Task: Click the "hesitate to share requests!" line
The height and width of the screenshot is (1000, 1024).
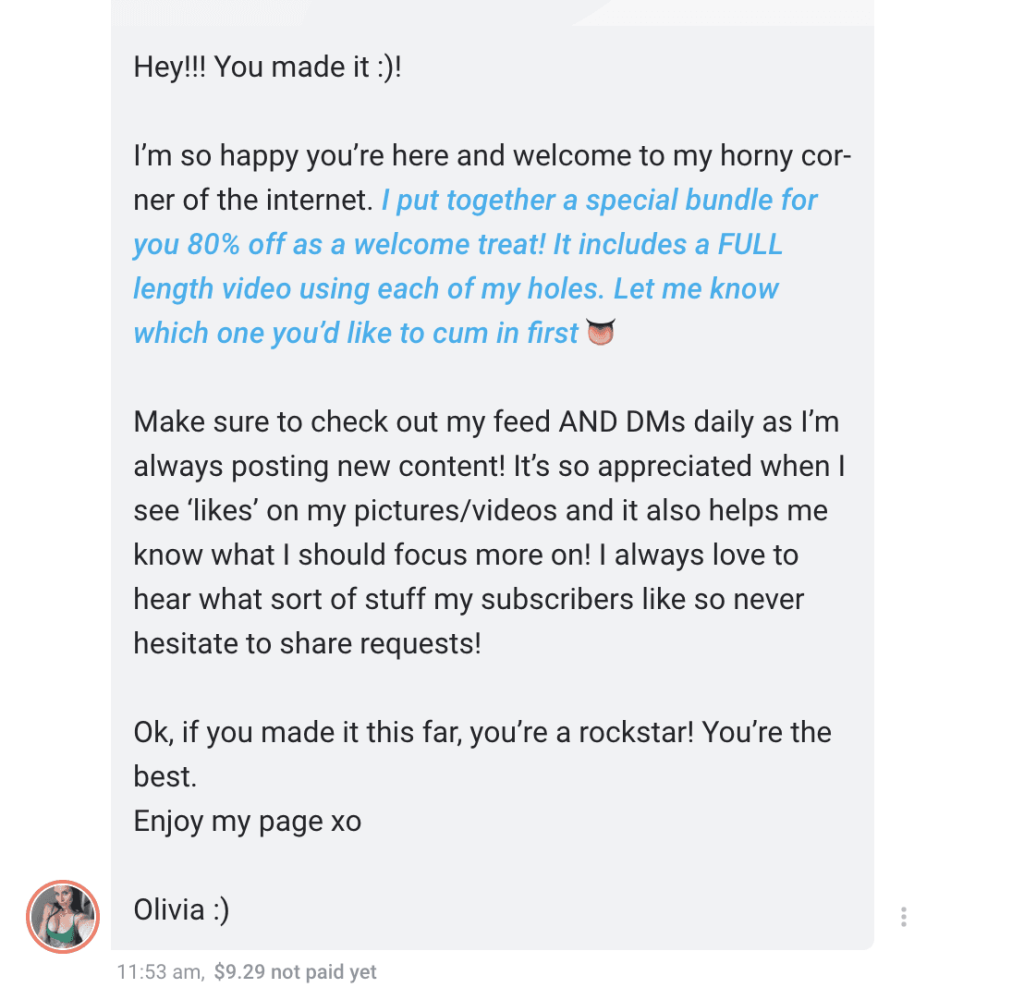Action: coord(307,643)
